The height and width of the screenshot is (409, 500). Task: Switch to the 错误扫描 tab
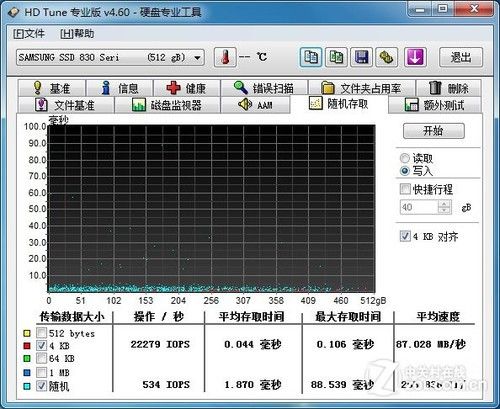point(264,88)
